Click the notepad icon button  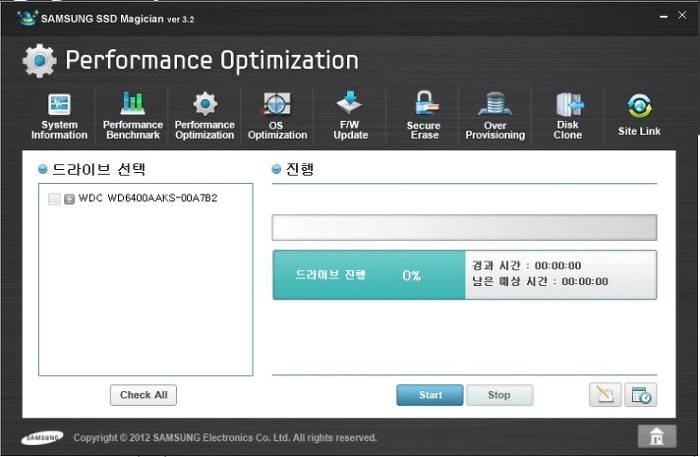pyautogui.click(x=605, y=395)
